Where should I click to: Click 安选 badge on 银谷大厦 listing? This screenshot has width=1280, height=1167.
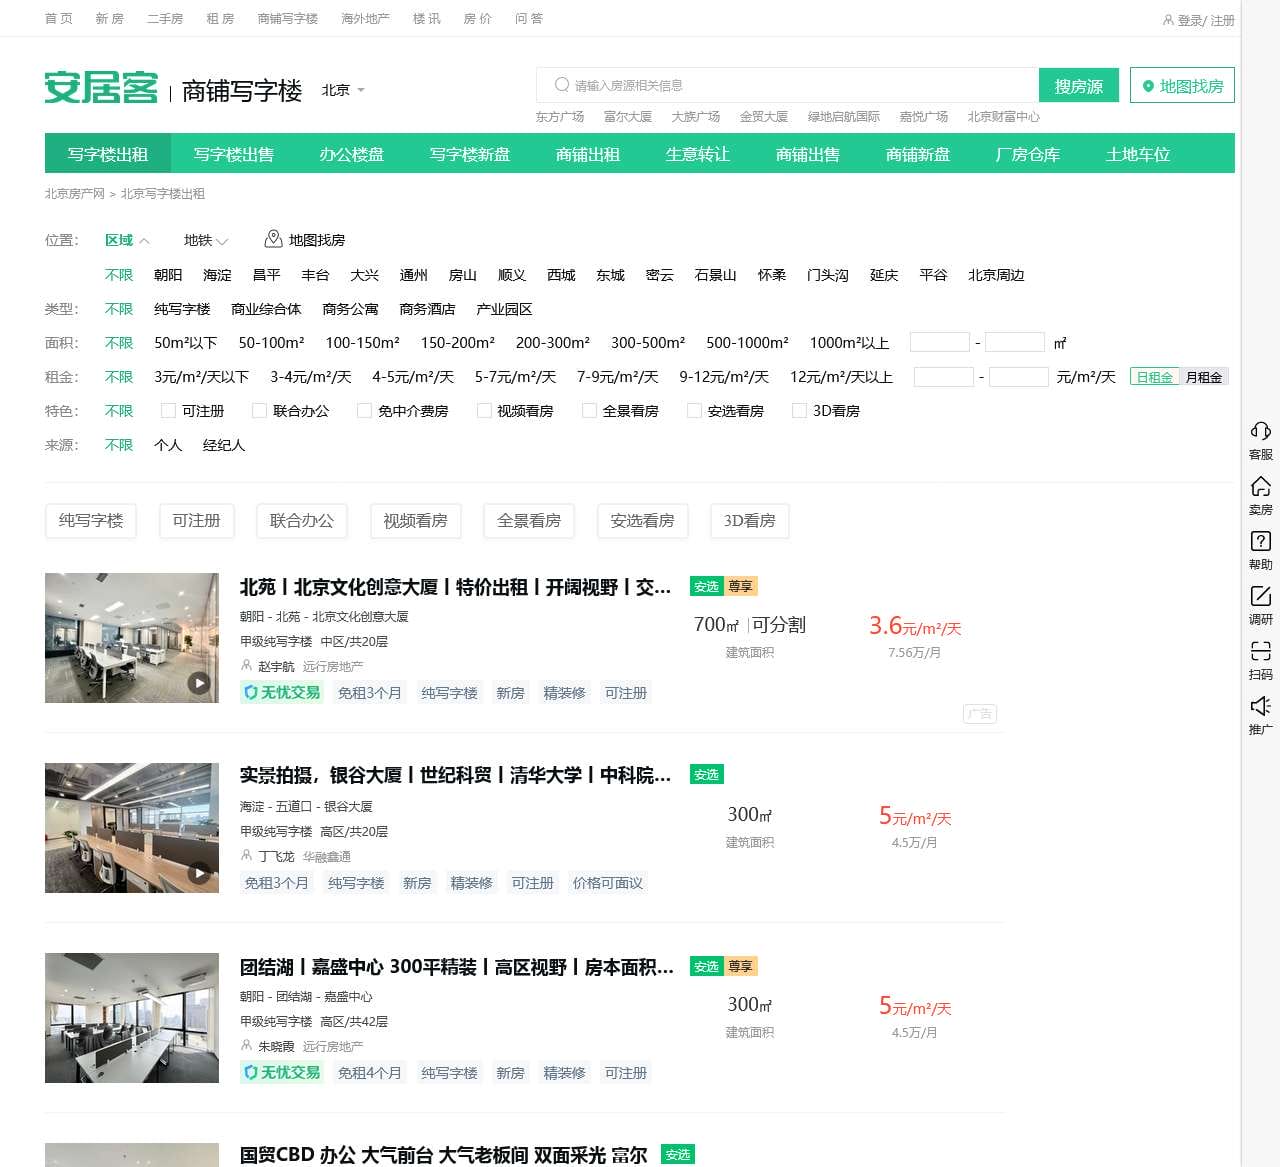[x=707, y=775]
